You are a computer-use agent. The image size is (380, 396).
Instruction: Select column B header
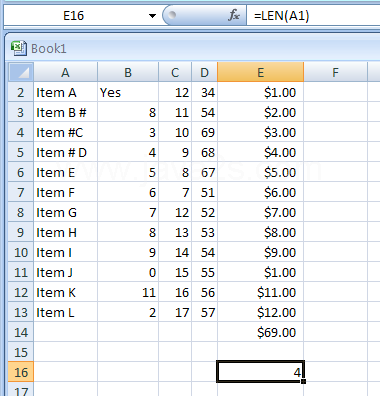128,72
